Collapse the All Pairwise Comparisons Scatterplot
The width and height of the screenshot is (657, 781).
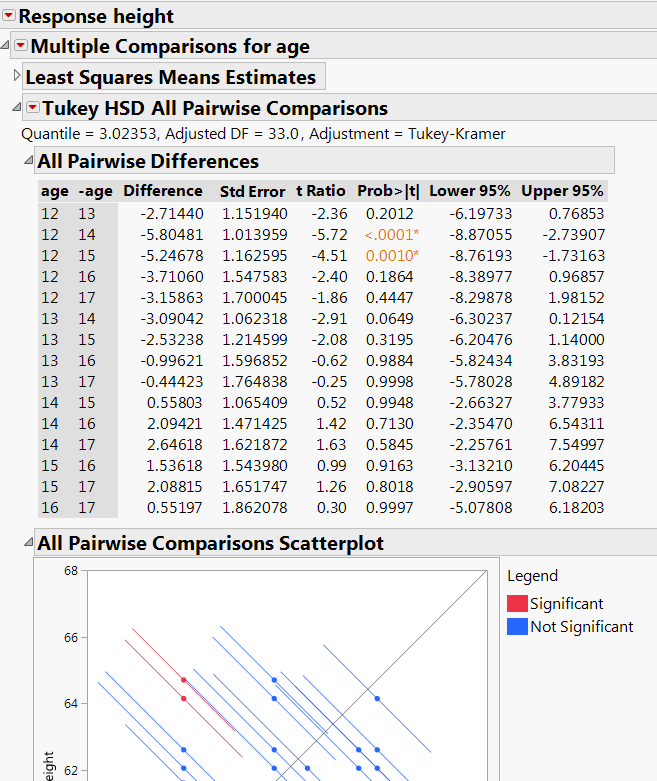coord(29,542)
